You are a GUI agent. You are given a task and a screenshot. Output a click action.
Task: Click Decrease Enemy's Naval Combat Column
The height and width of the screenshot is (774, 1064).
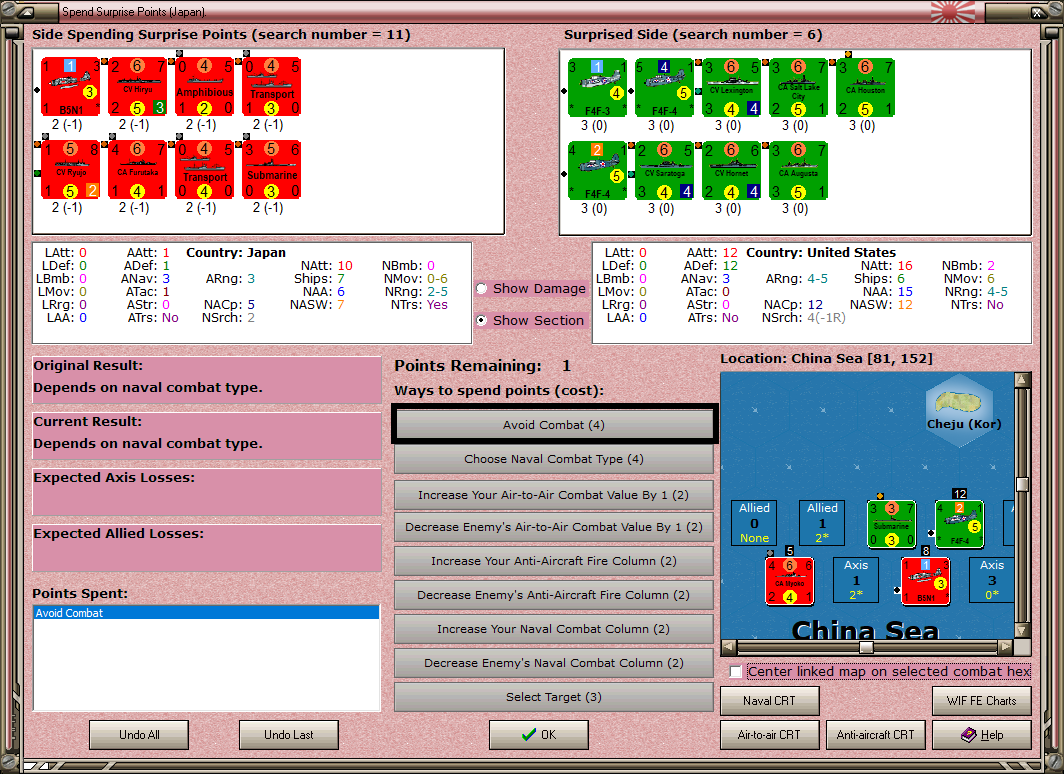tap(554, 663)
